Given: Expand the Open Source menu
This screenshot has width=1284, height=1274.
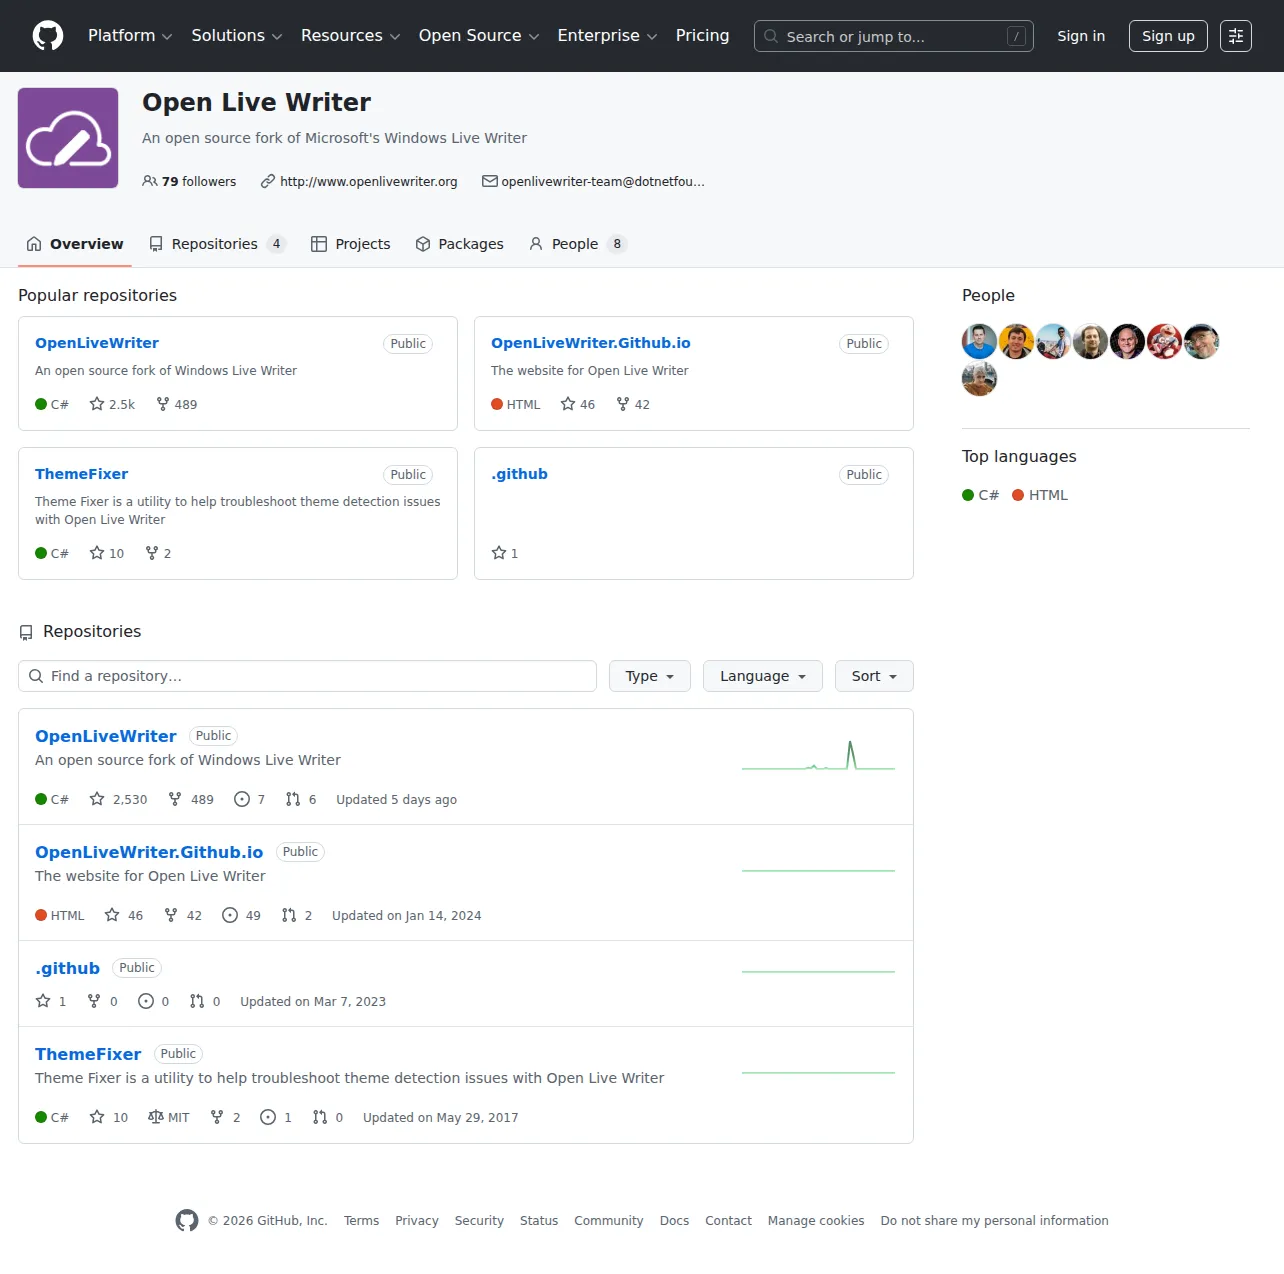Looking at the screenshot, I should (x=479, y=36).
